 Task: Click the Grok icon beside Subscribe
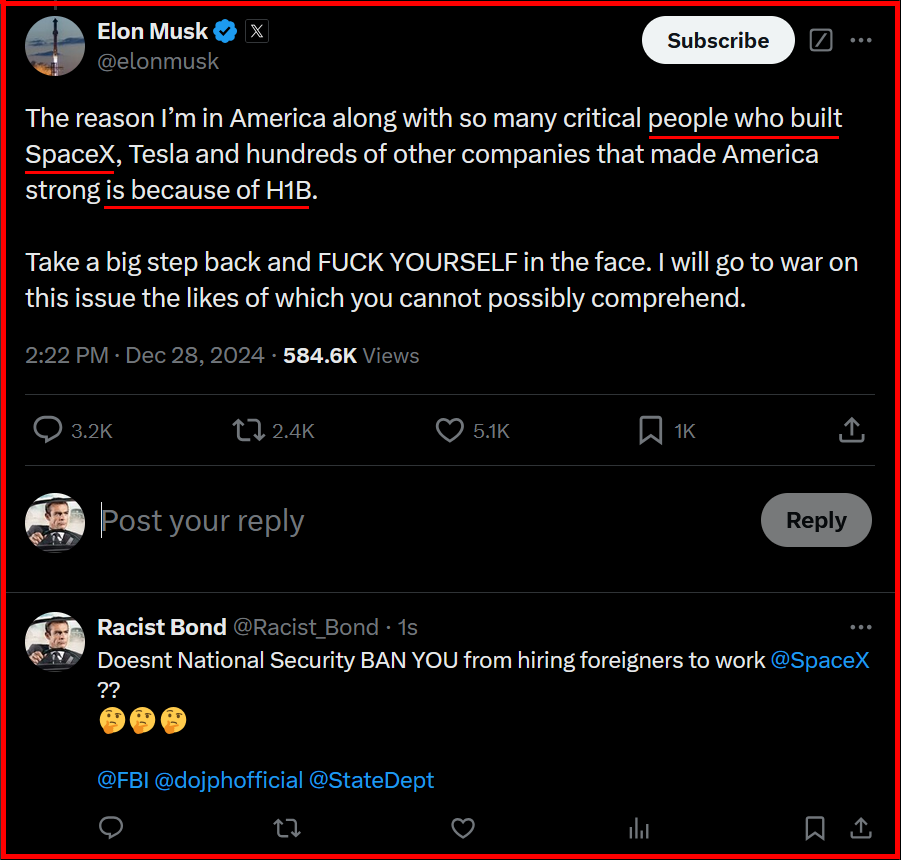[x=821, y=41]
